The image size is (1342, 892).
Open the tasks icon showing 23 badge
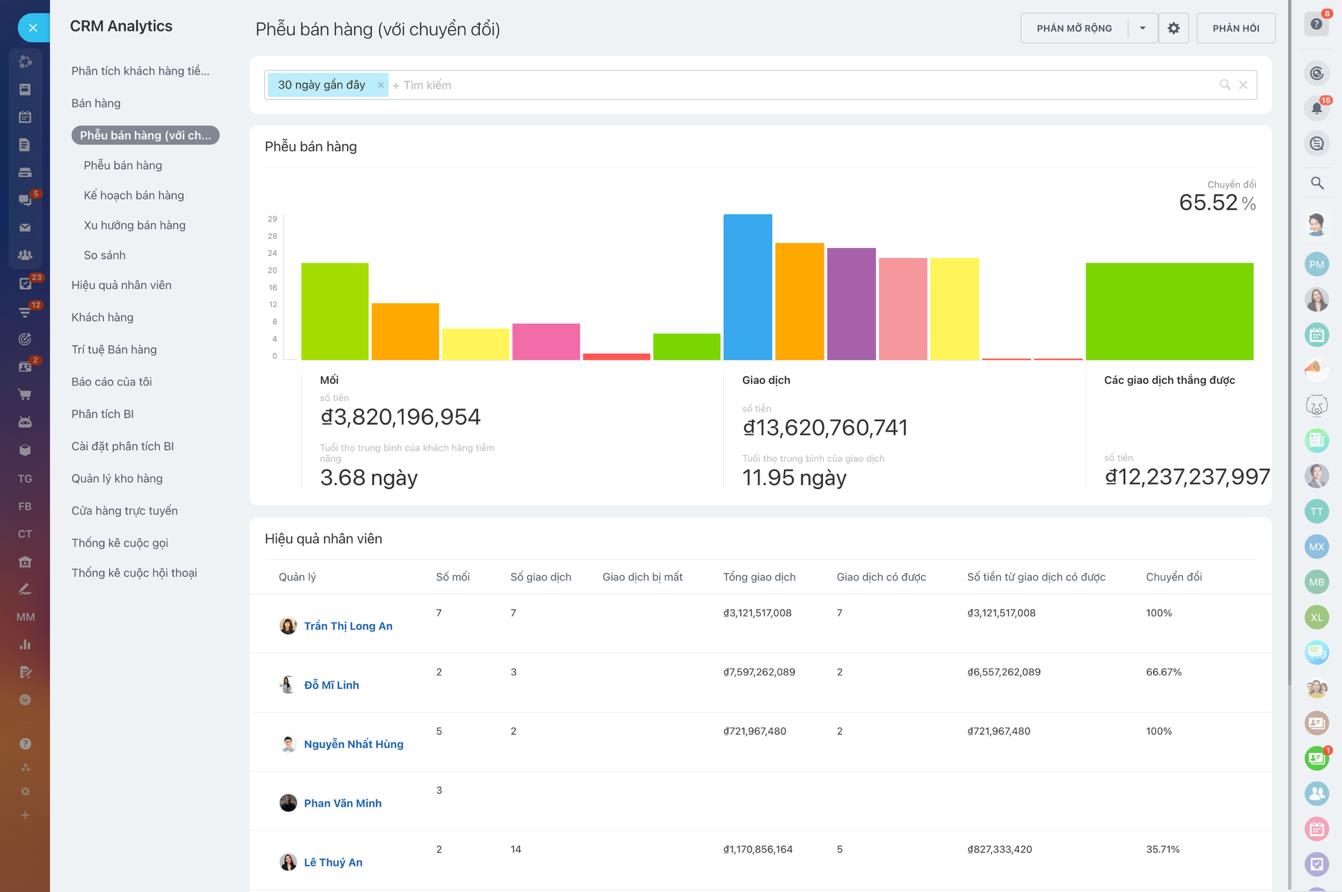(x=25, y=284)
